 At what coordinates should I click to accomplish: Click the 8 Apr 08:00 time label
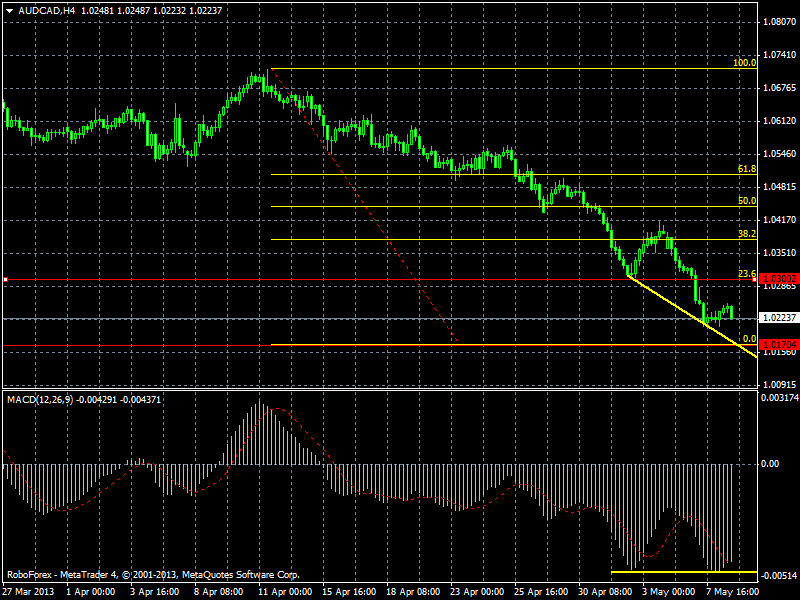218,592
